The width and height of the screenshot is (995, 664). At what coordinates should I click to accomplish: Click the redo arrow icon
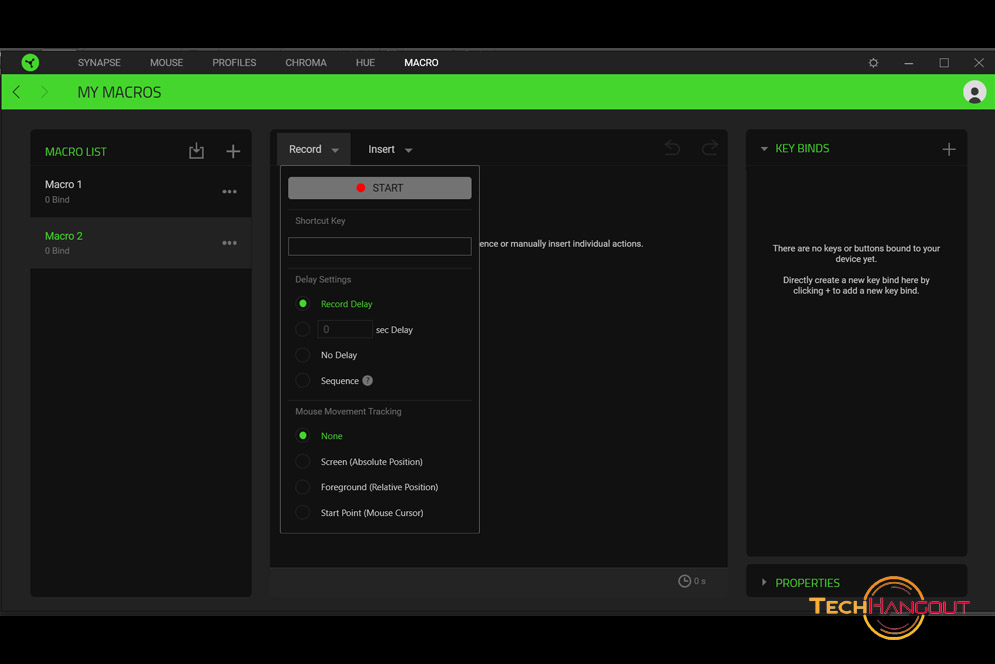(x=709, y=149)
